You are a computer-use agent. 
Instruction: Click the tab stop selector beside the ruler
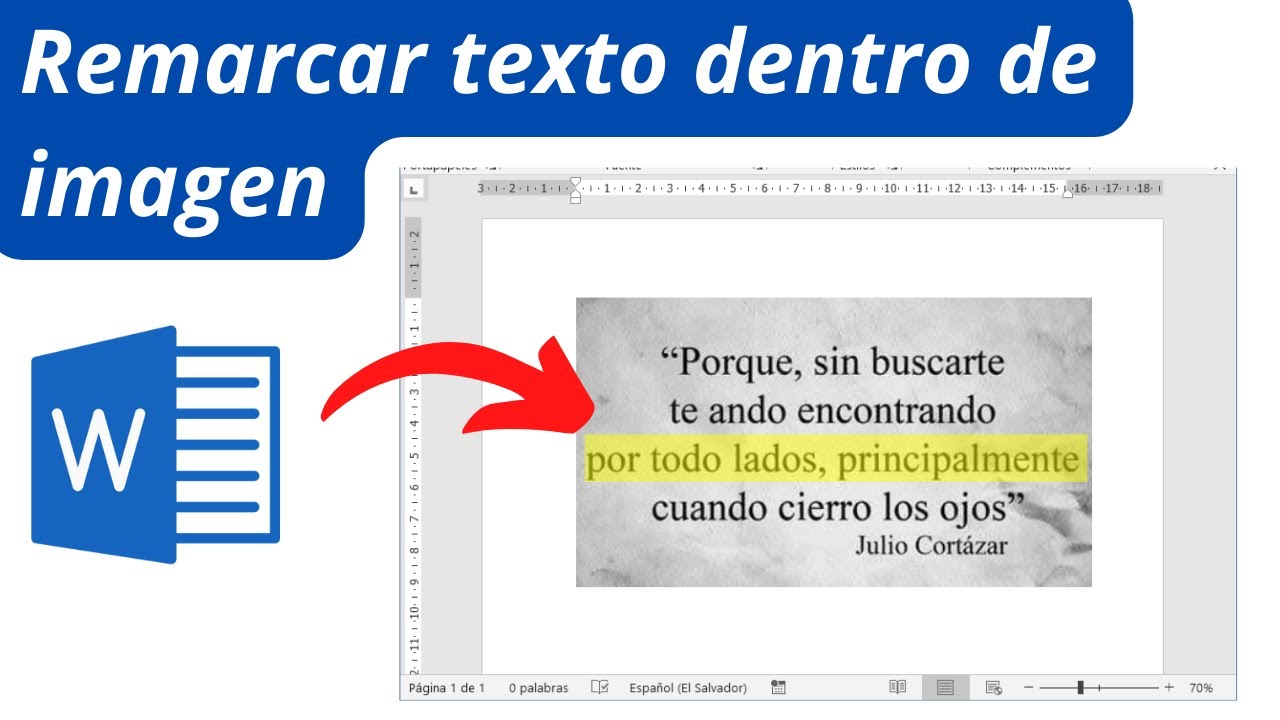[414, 189]
